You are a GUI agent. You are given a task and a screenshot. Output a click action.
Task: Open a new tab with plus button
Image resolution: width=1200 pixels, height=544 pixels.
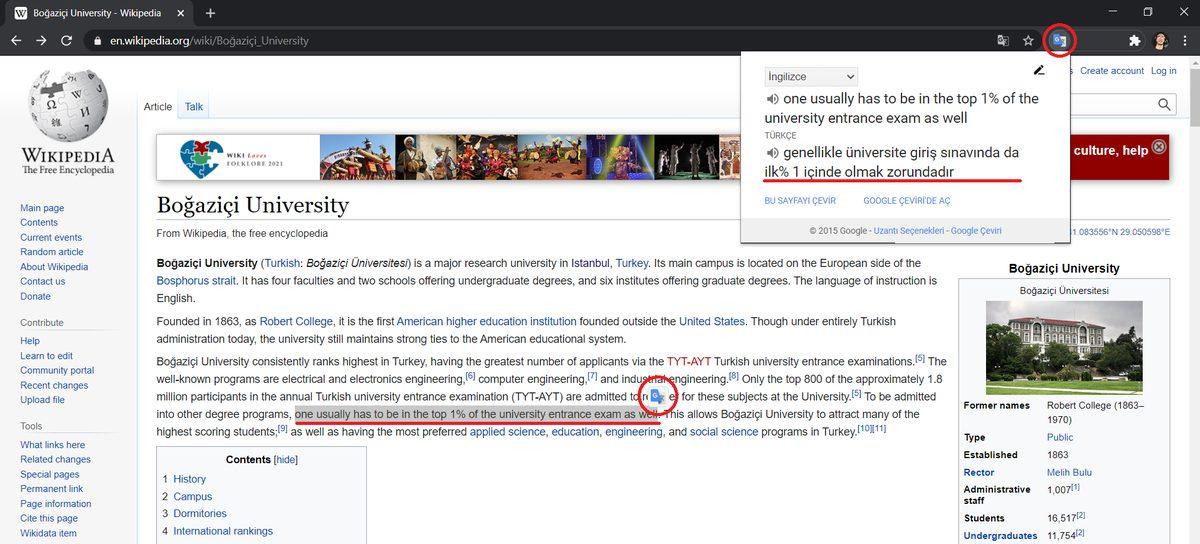coord(210,13)
